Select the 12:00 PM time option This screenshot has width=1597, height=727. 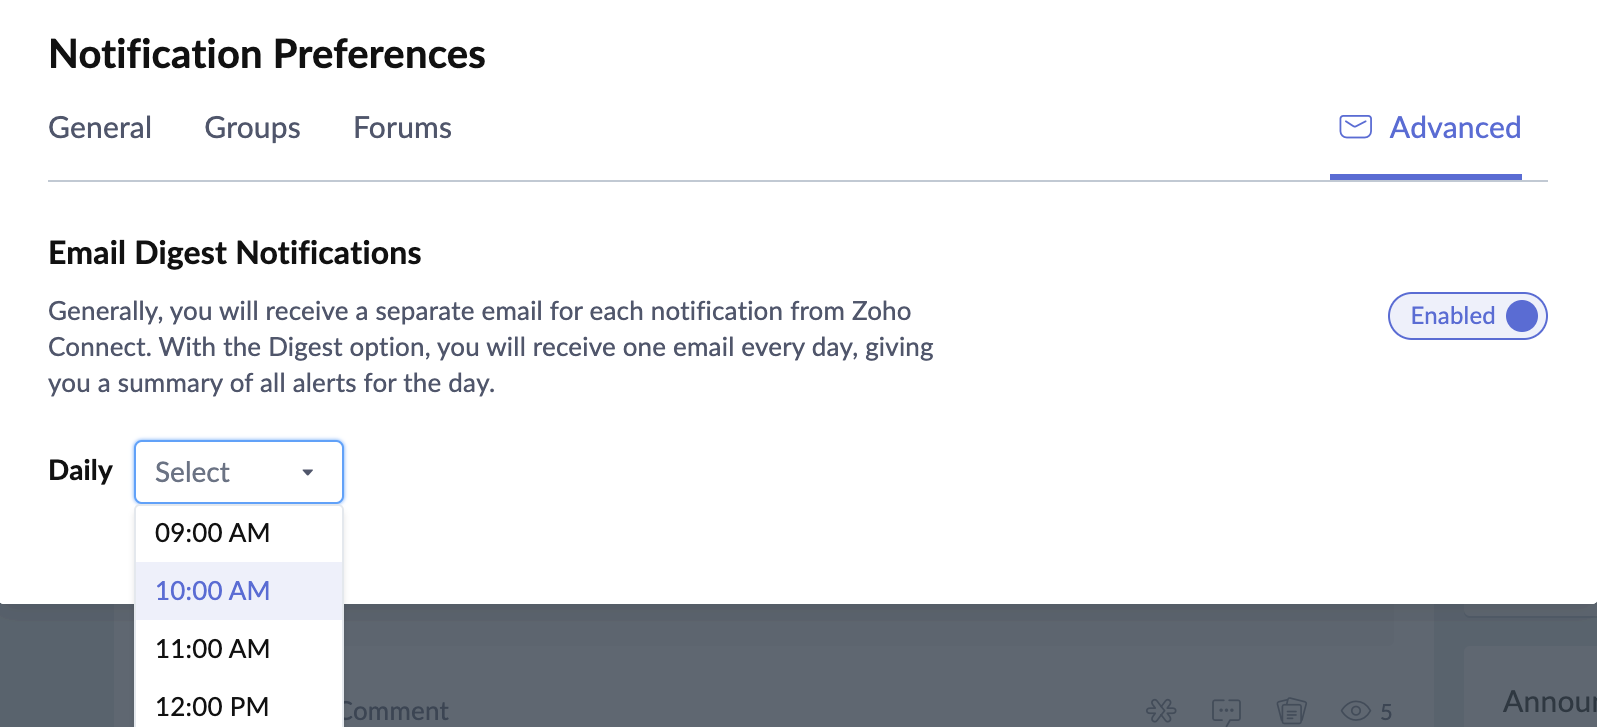212,706
